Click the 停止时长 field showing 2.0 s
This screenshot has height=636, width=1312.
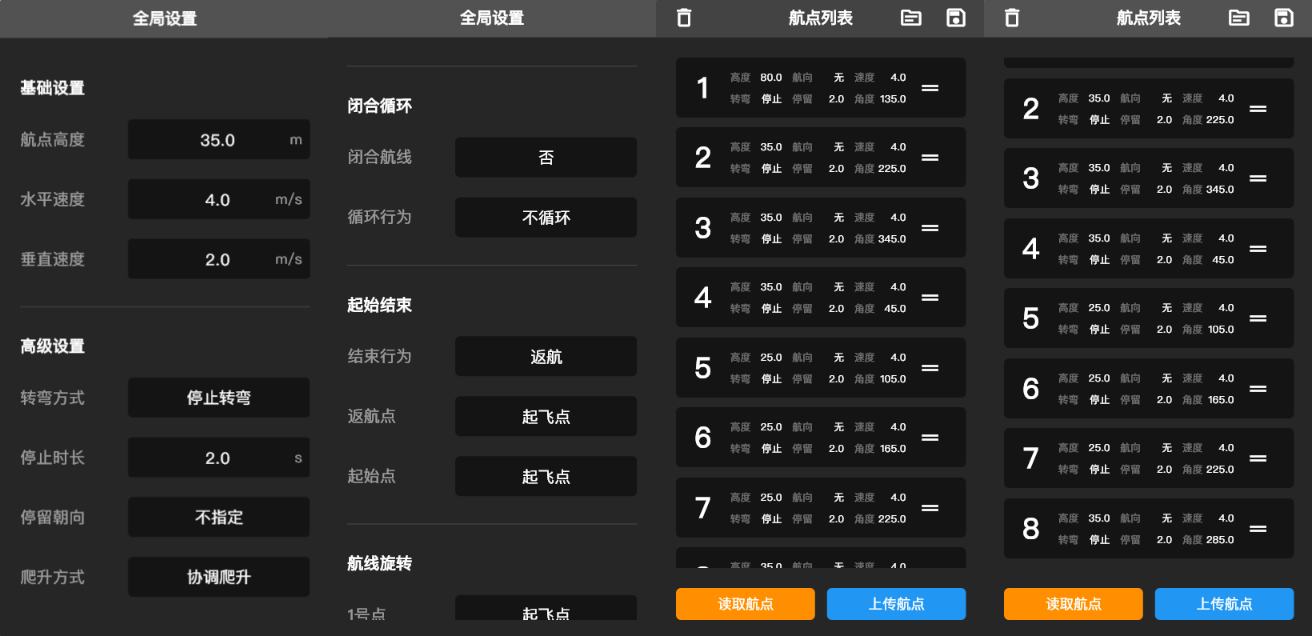pyautogui.click(x=219, y=458)
